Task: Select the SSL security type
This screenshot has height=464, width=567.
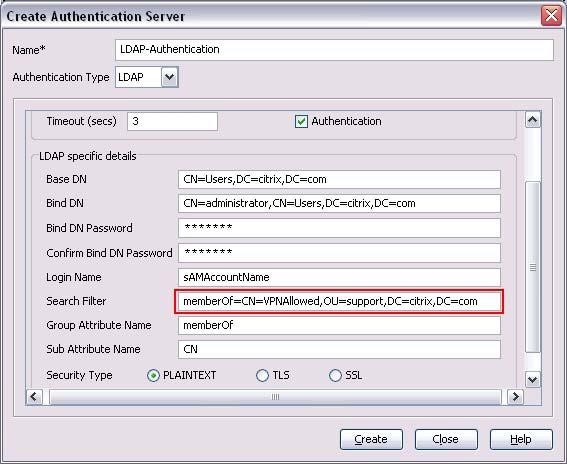Action: [x=335, y=376]
